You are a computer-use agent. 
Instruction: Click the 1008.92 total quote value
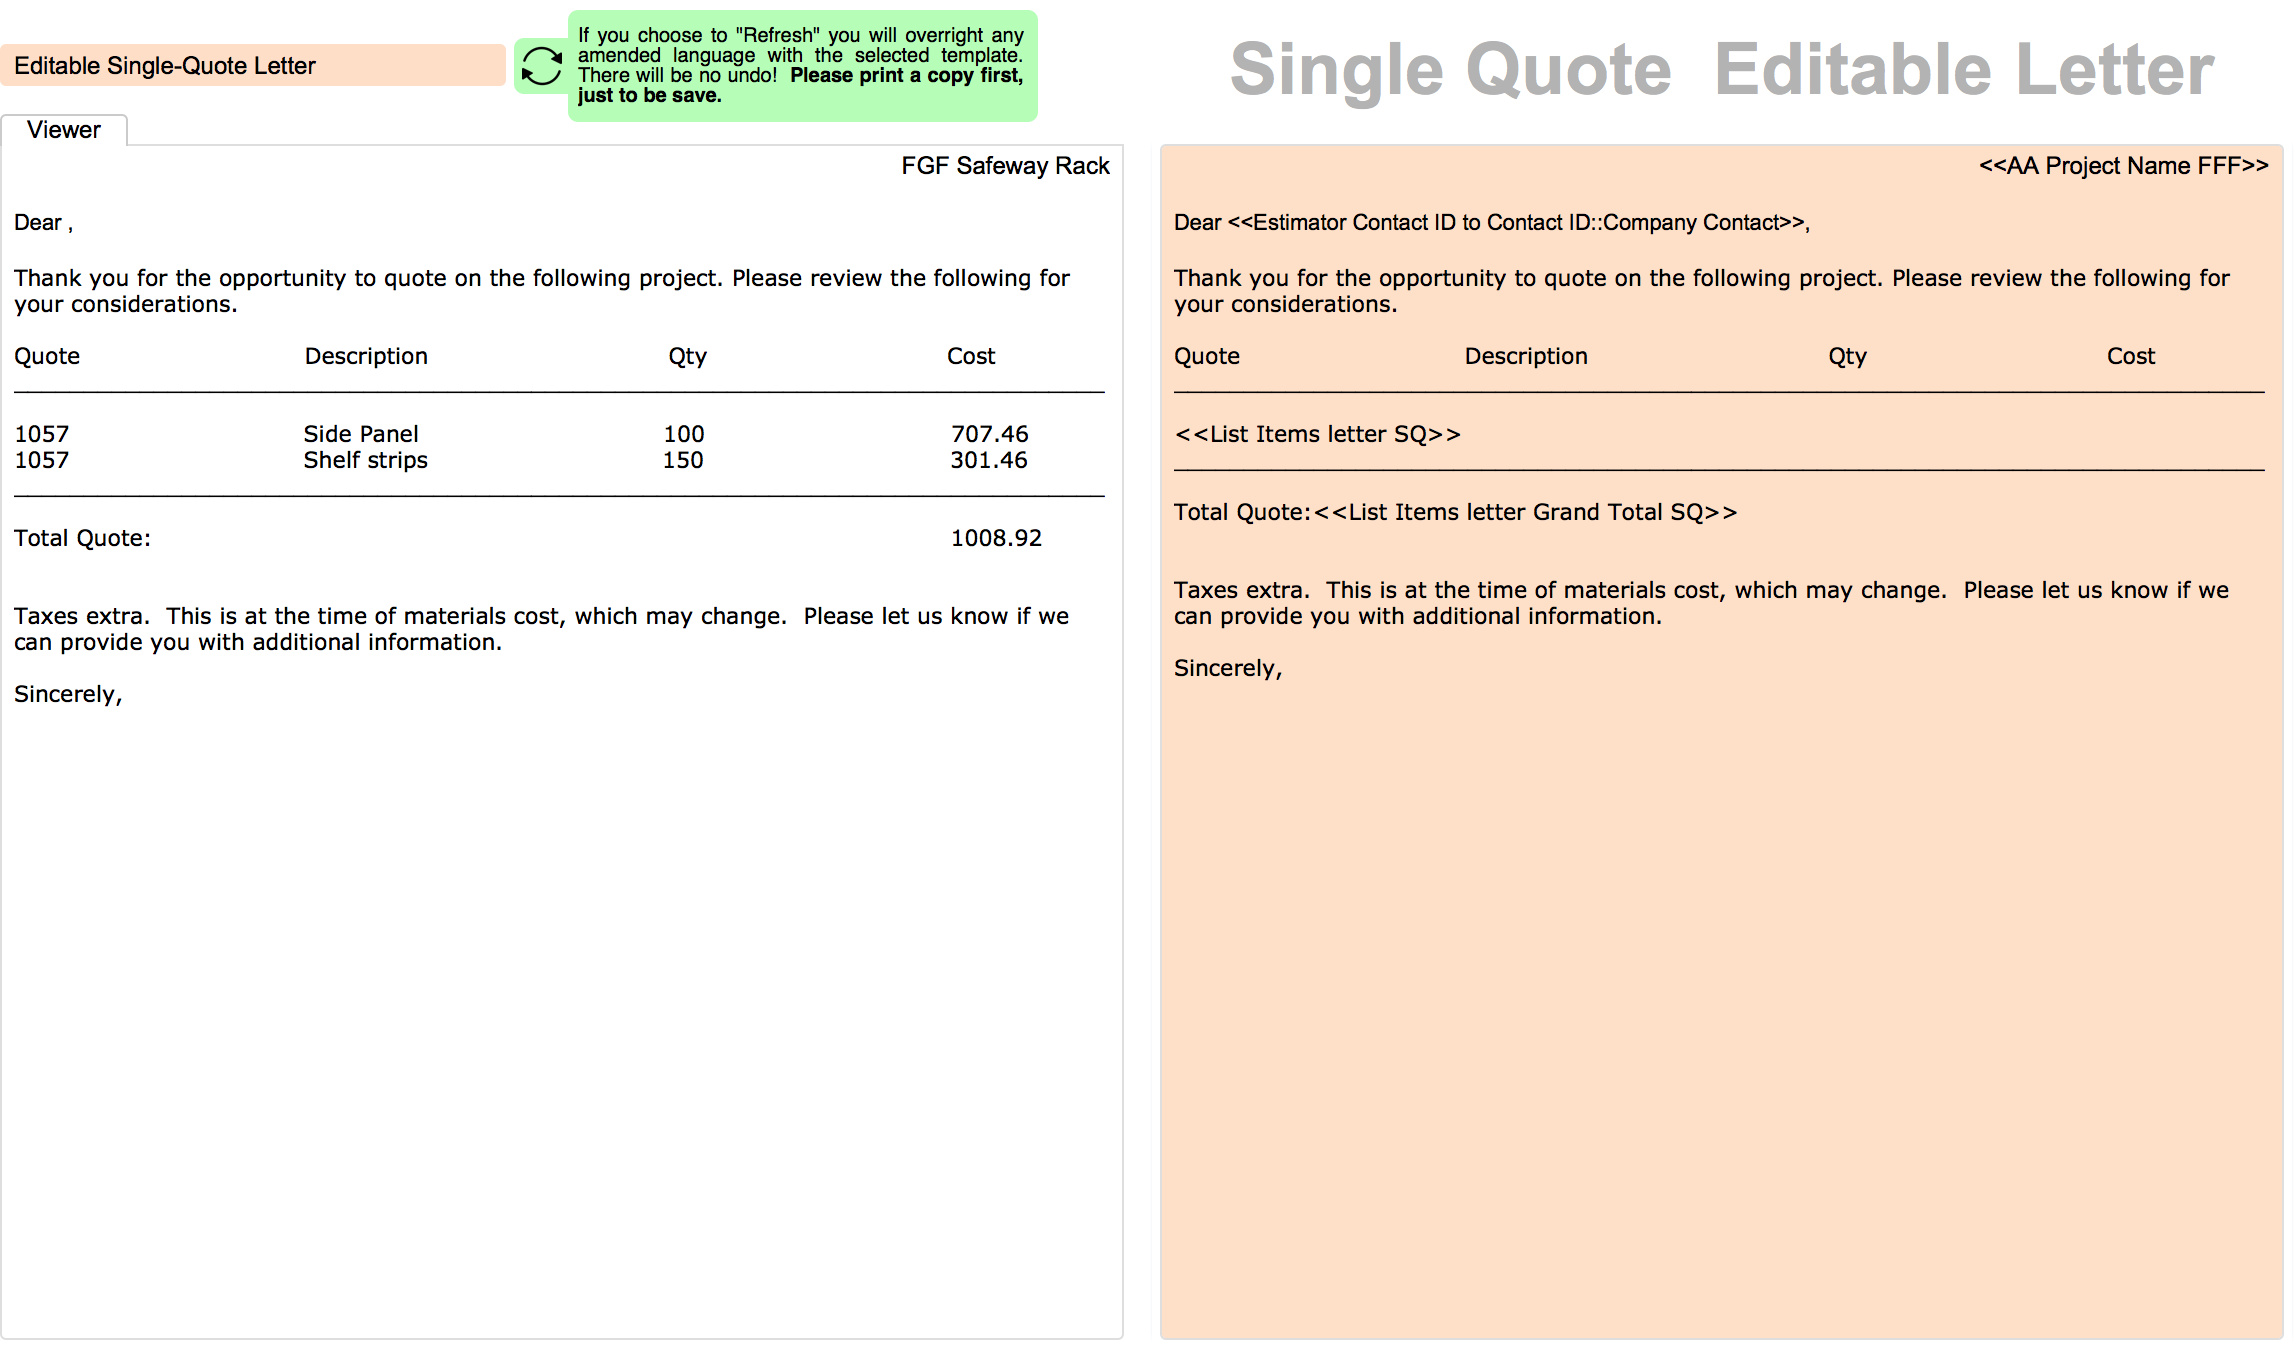click(x=996, y=538)
